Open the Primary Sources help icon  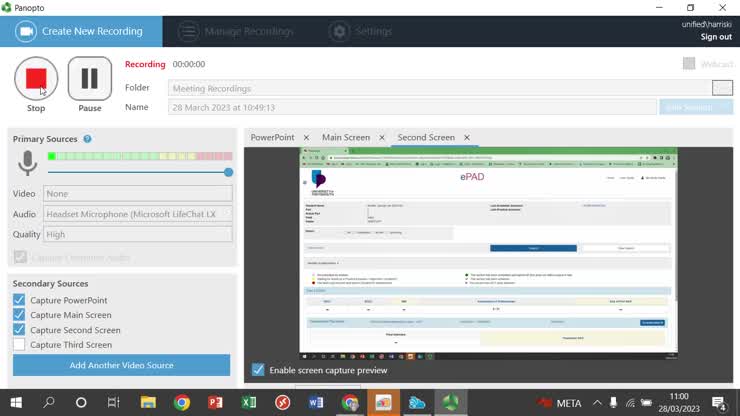click(87, 139)
